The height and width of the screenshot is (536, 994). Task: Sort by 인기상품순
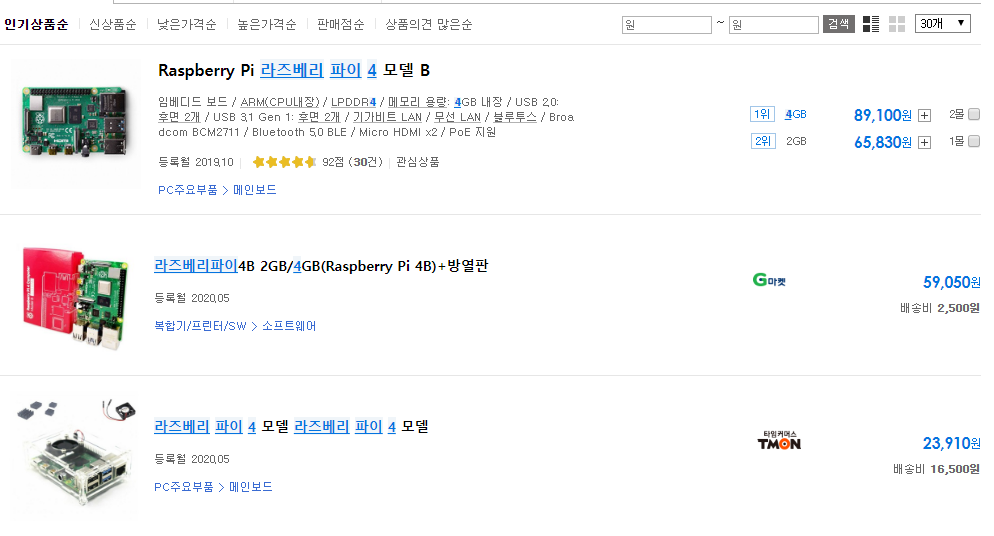coord(36,25)
